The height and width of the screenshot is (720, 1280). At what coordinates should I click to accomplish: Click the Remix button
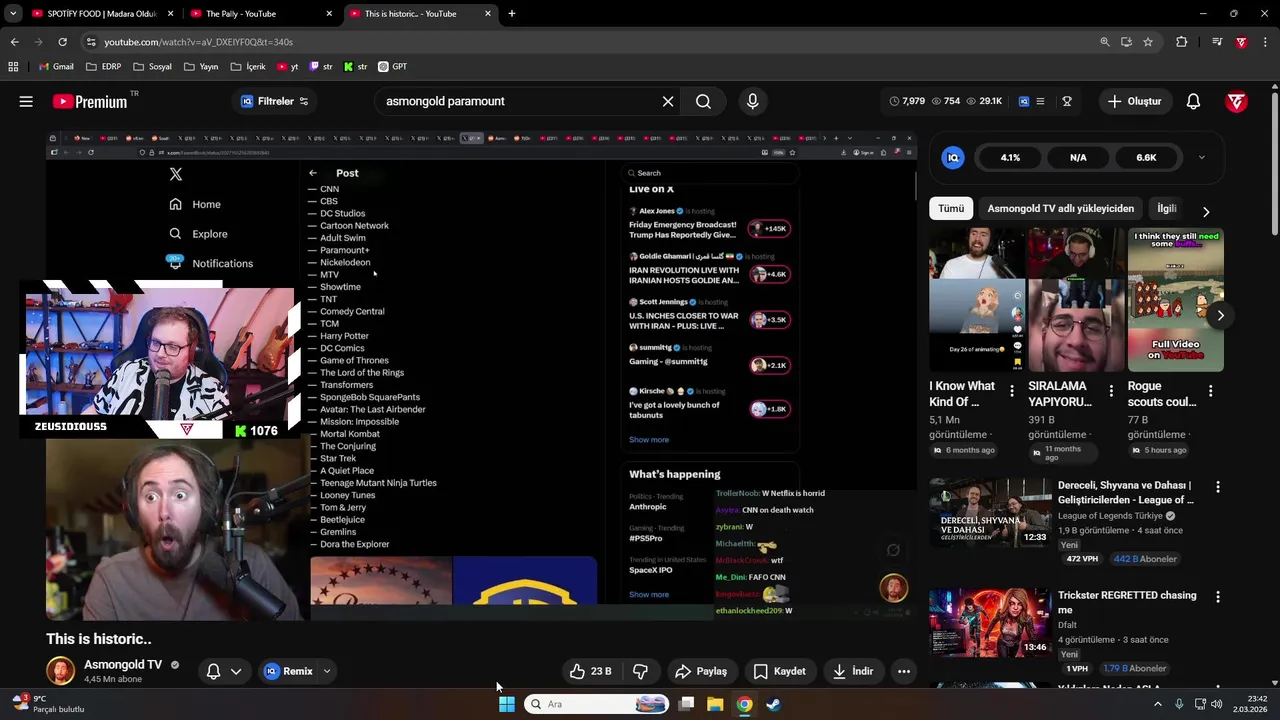click(x=287, y=671)
